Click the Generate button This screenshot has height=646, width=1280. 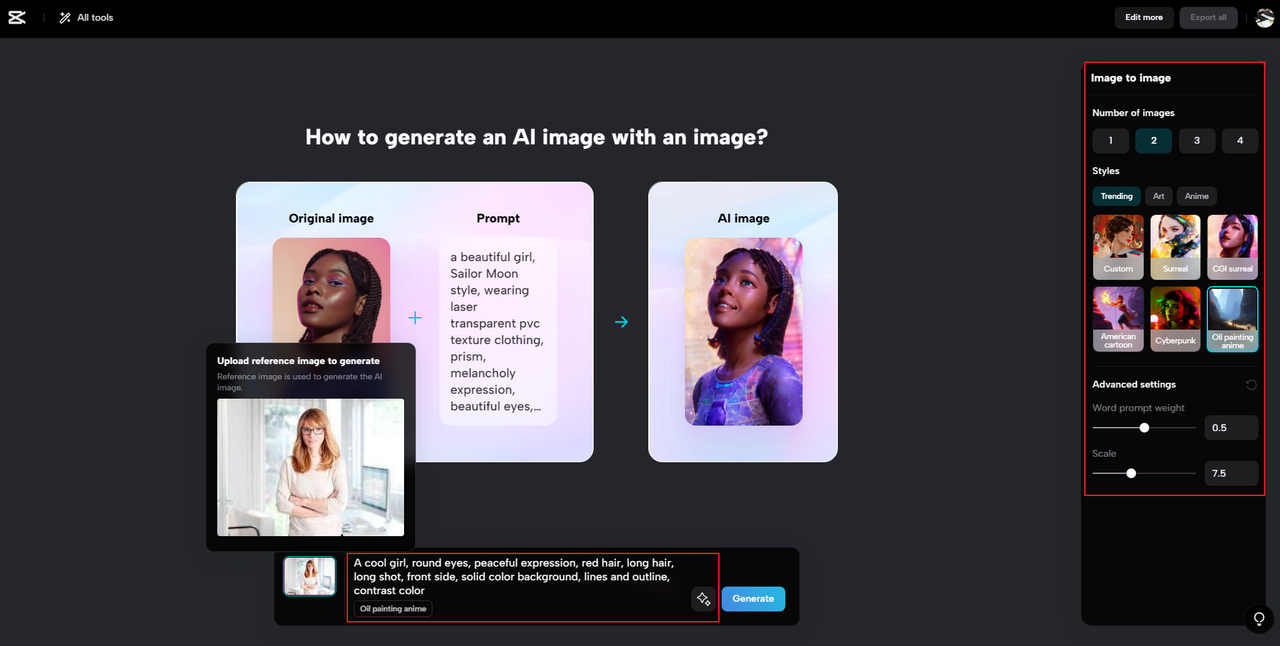click(x=753, y=599)
